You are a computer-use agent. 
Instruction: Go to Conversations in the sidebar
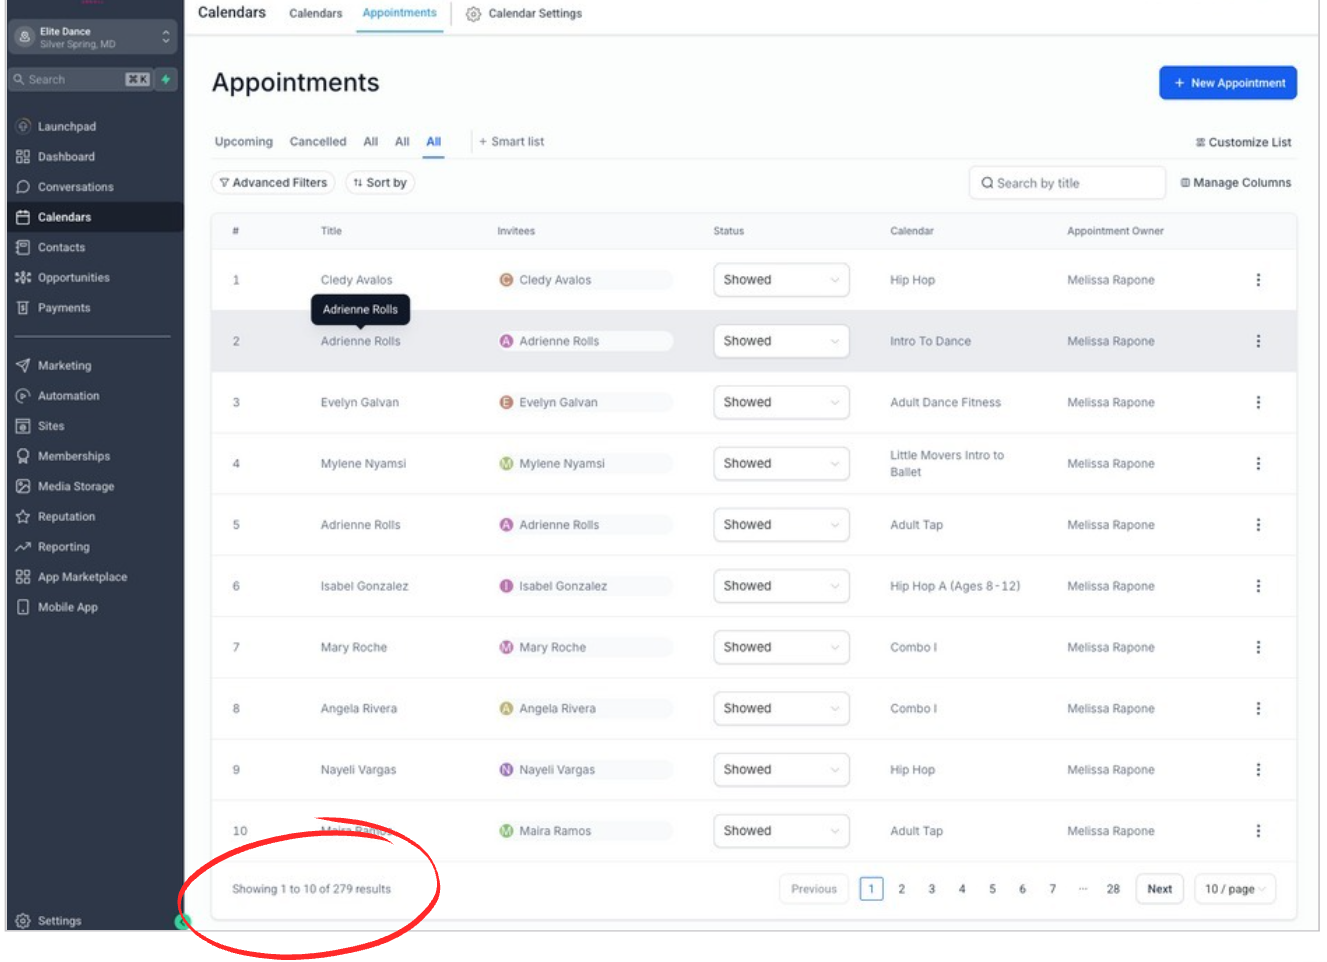point(75,187)
